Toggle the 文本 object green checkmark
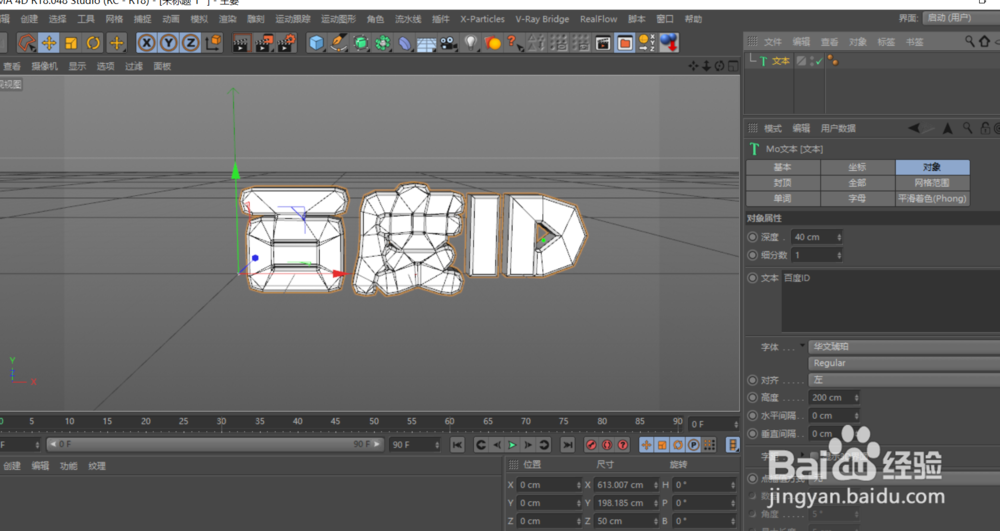This screenshot has height=531, width=1000. coord(819,61)
